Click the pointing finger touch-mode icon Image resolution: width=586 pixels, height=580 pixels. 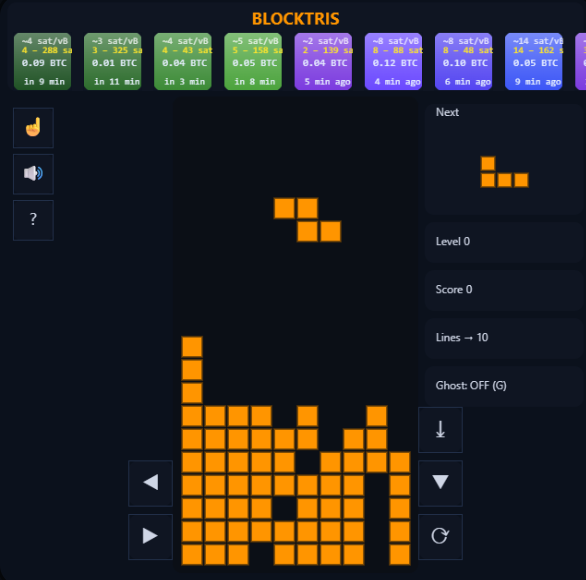tap(33, 128)
